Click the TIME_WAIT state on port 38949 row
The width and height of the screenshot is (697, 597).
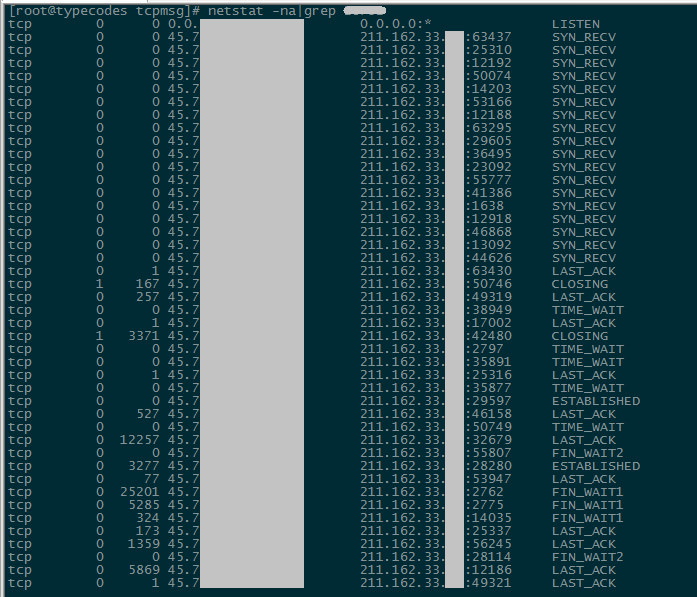(588, 310)
